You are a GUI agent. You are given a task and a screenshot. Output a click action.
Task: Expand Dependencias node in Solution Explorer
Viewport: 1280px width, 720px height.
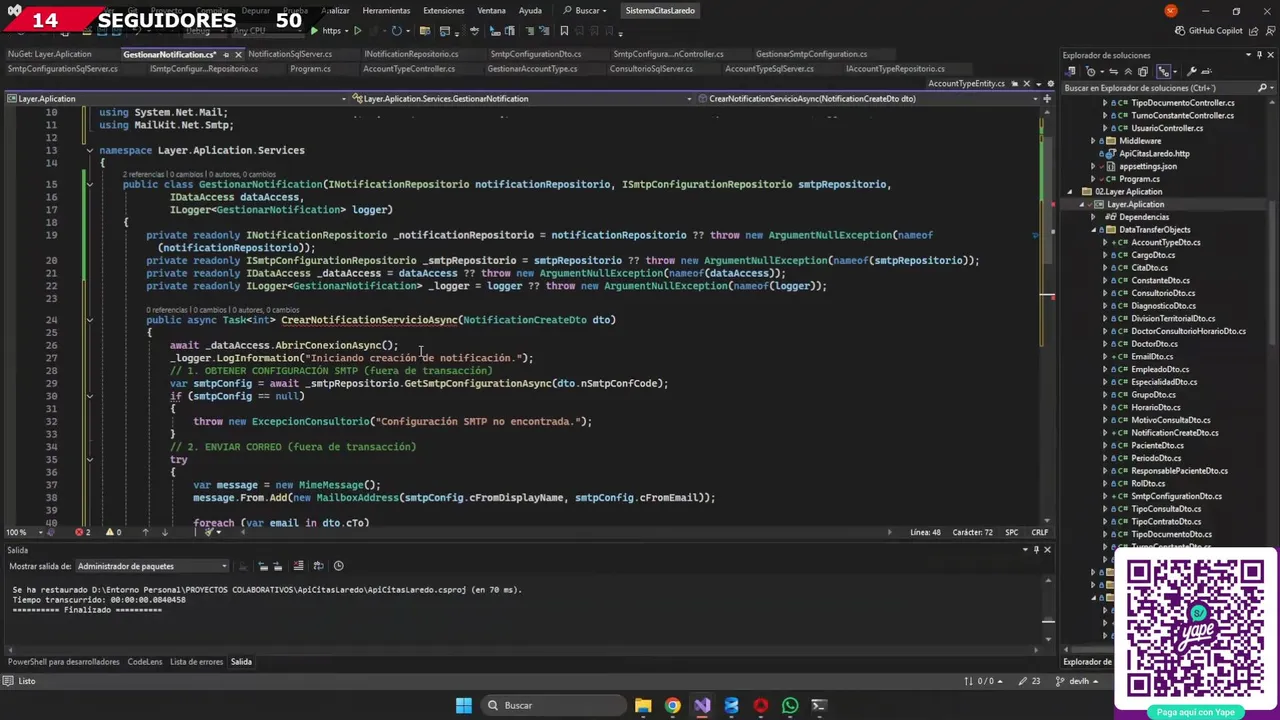click(x=1095, y=217)
